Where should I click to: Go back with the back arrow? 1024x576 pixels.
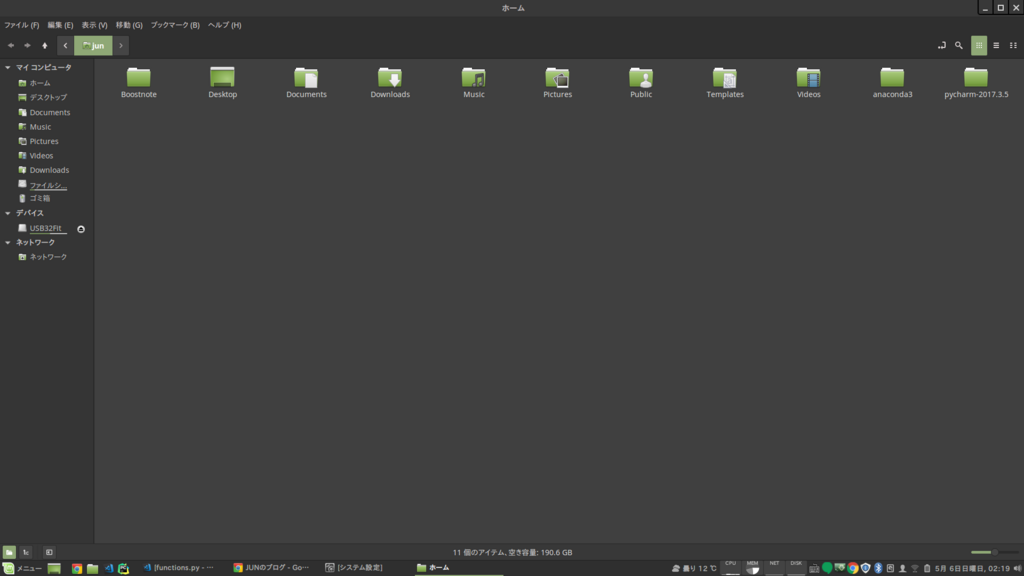pyautogui.click(x=11, y=46)
